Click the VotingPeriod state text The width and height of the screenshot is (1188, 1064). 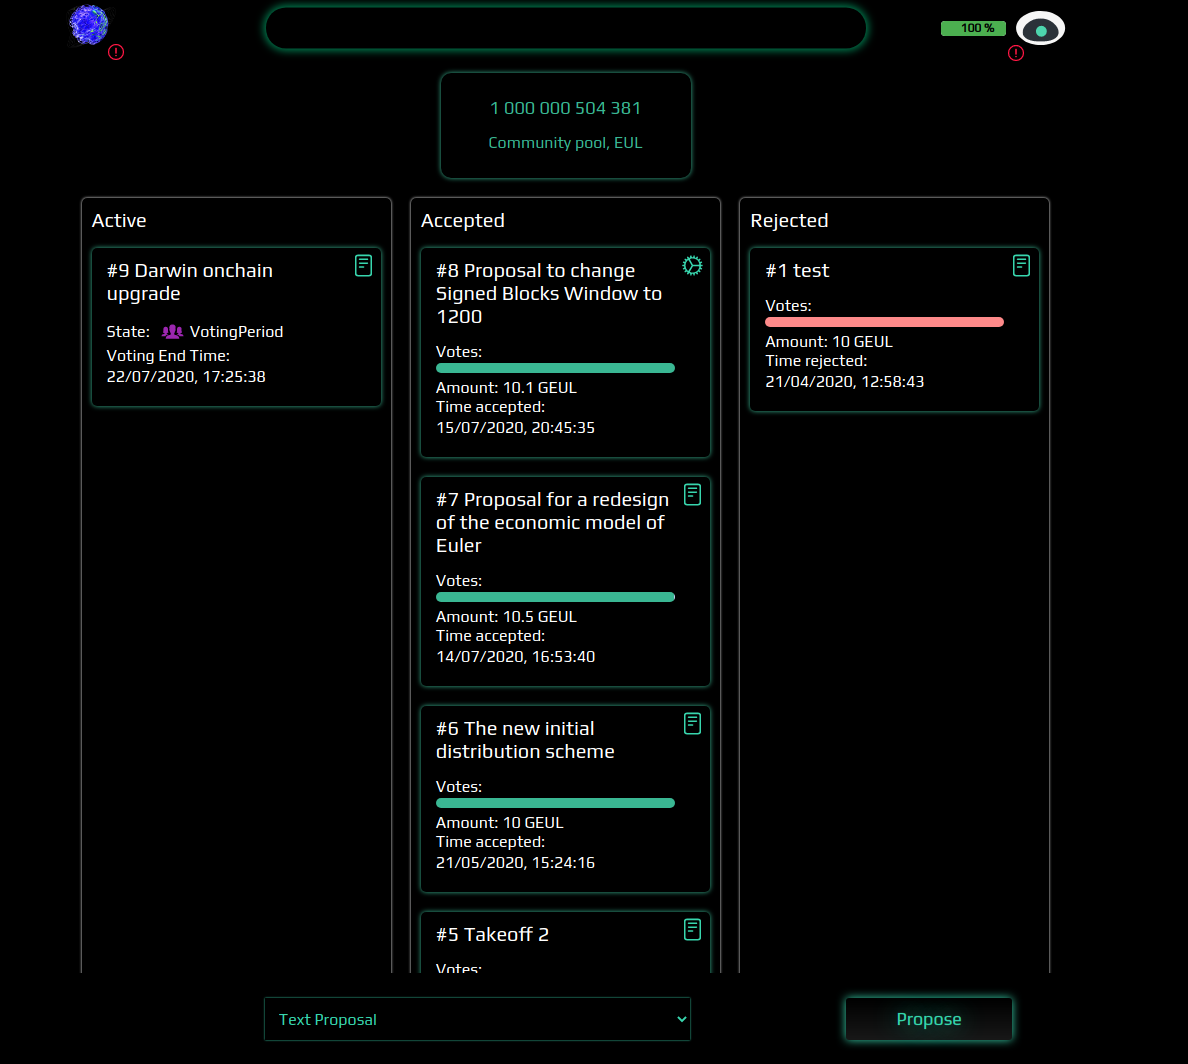point(236,331)
